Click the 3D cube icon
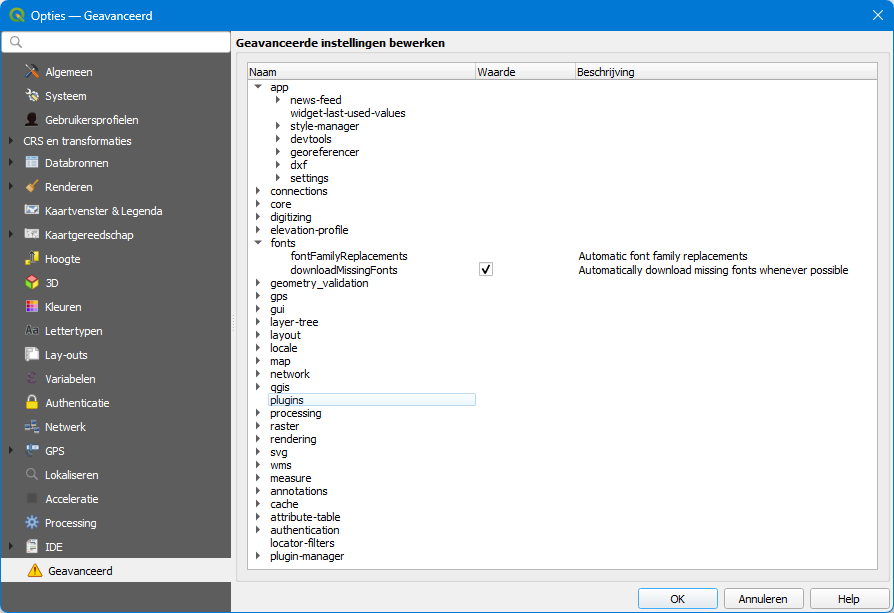Image resolution: width=894 pixels, height=613 pixels. click(32, 282)
